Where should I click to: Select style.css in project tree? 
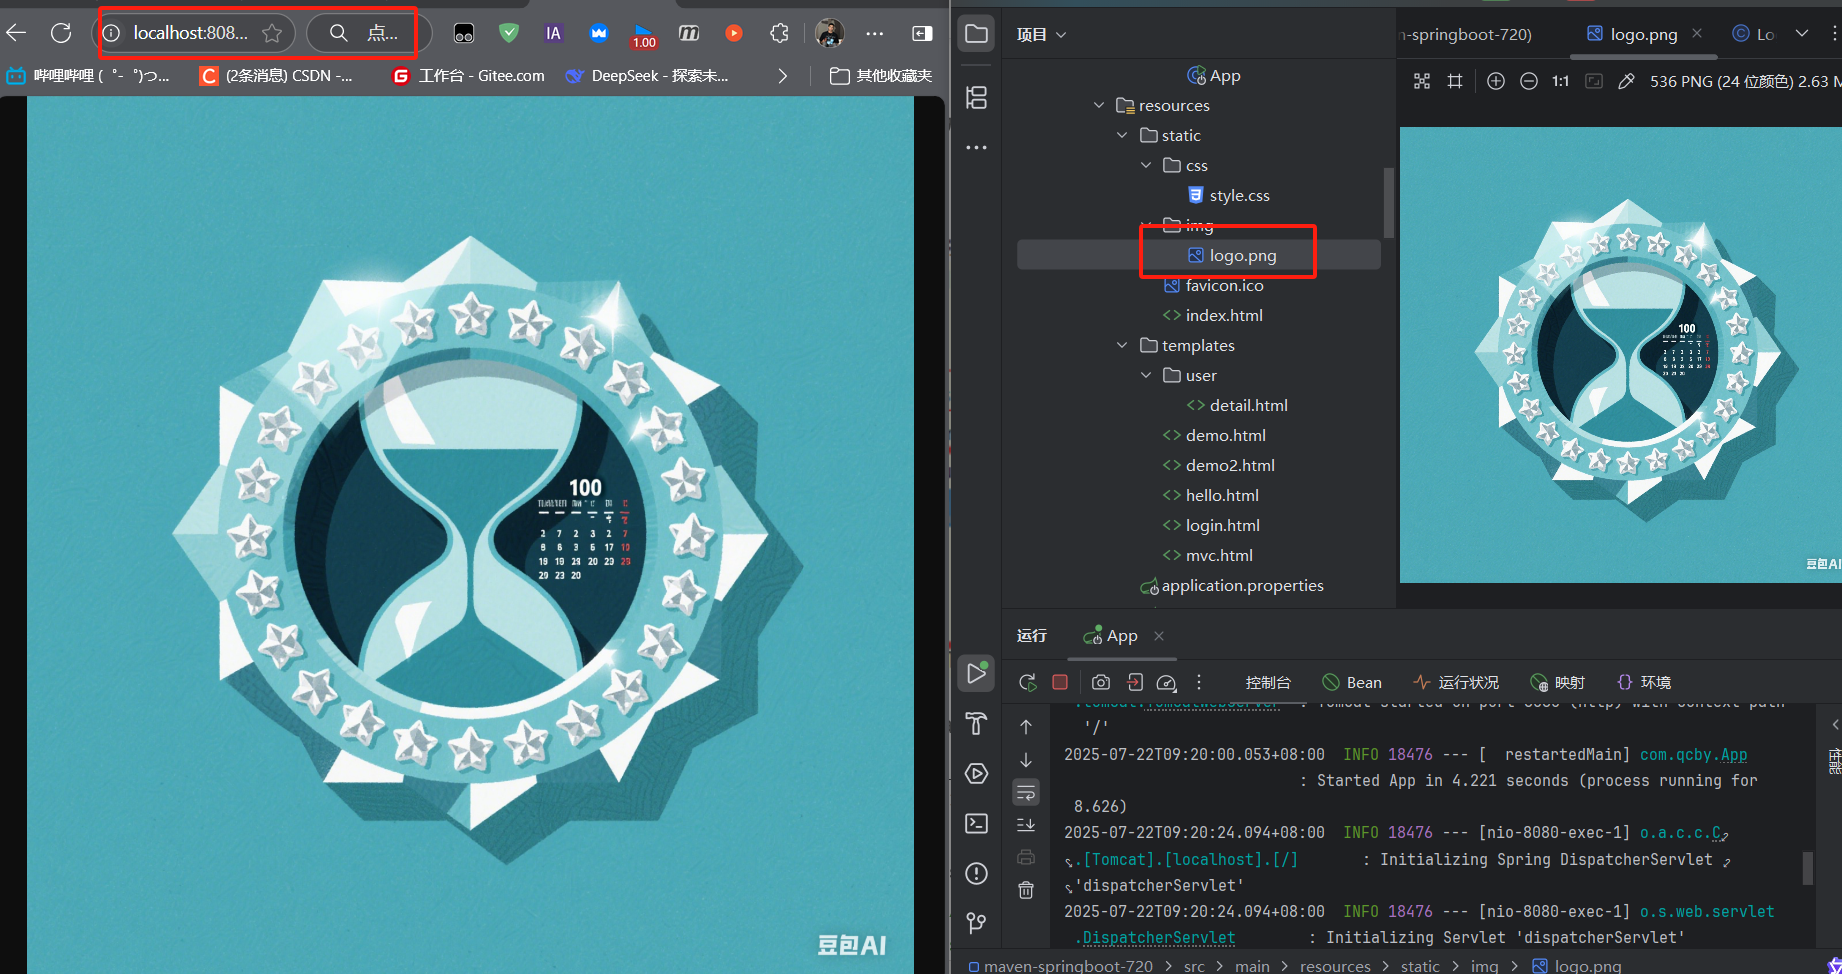[x=1228, y=195]
